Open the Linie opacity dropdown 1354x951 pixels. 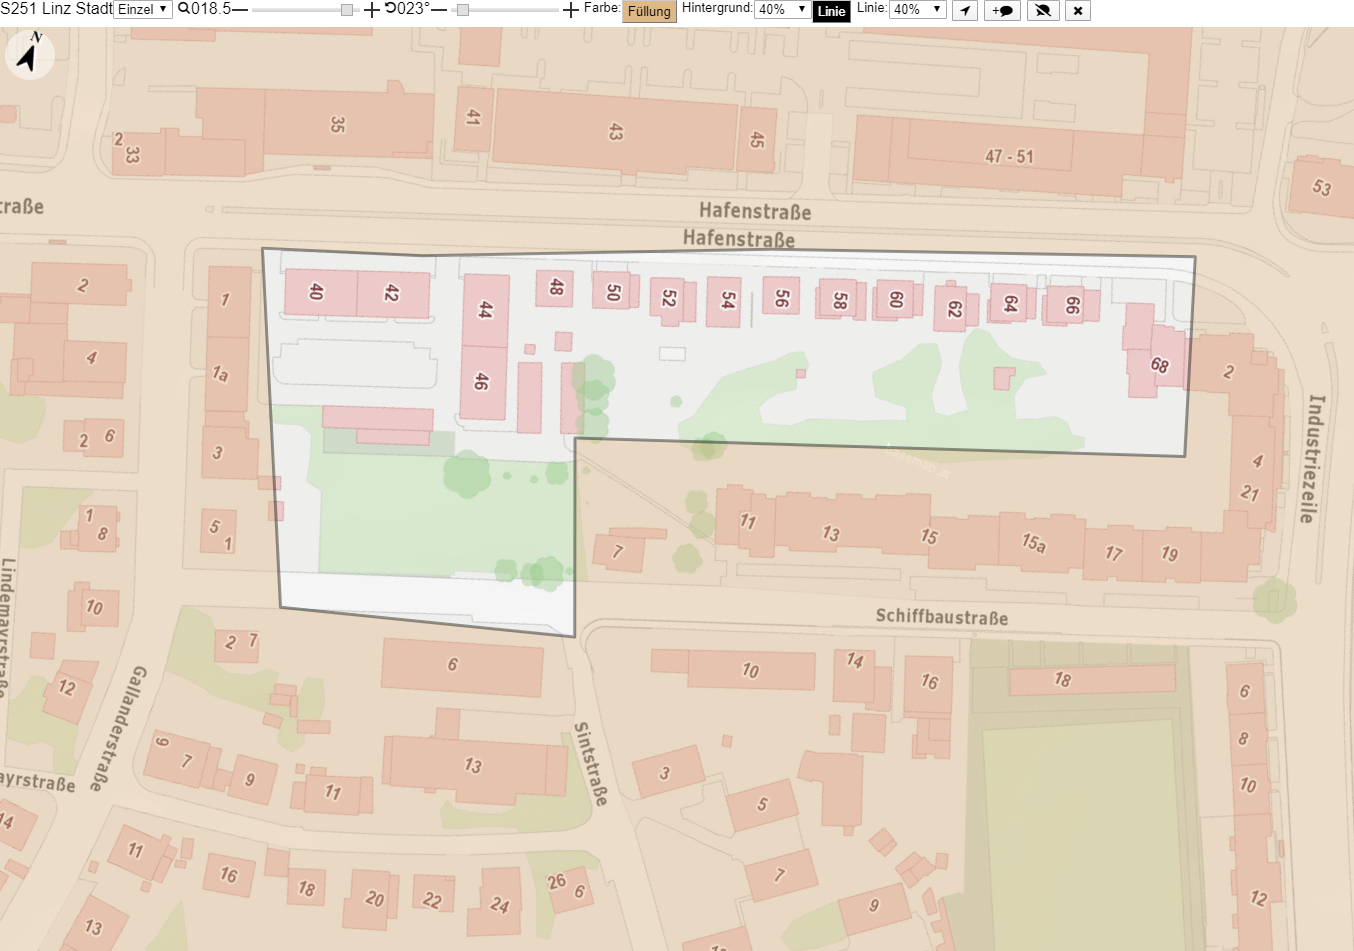(918, 10)
